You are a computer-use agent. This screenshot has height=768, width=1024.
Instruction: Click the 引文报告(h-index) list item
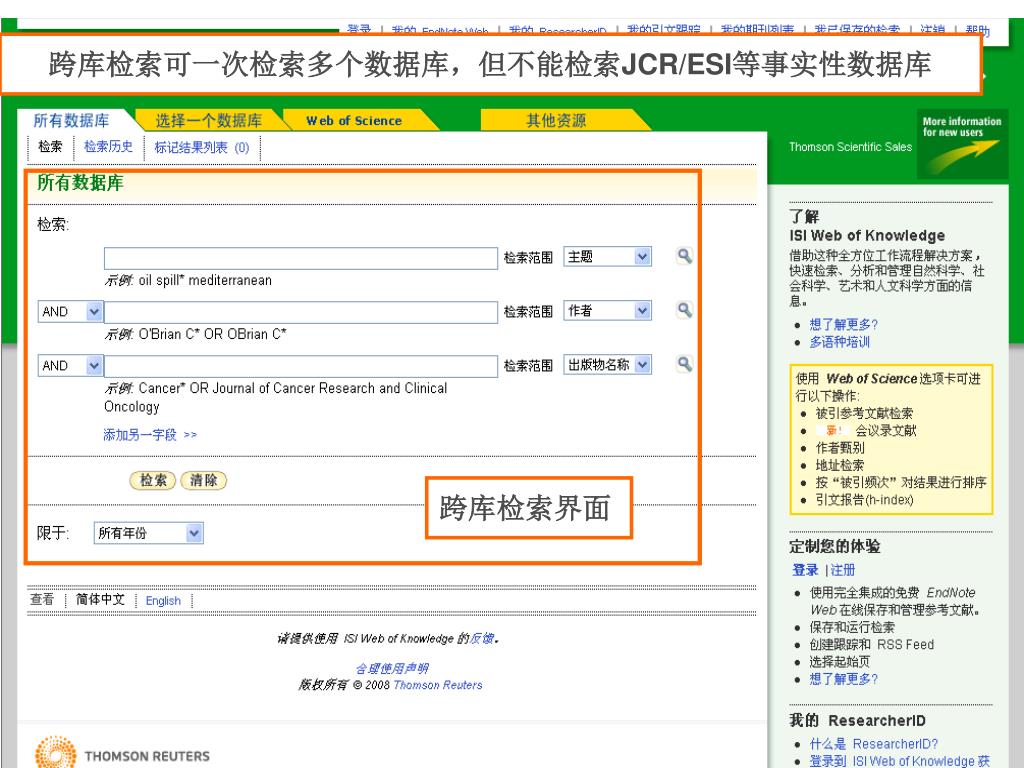coord(864,500)
